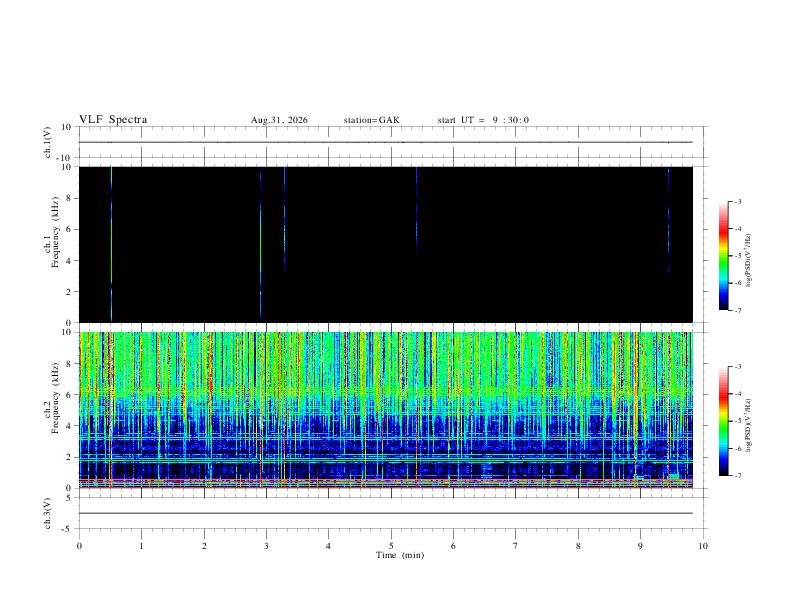Click the ch.1(V) waveform strip
The height and width of the screenshot is (612, 792).
386,142
